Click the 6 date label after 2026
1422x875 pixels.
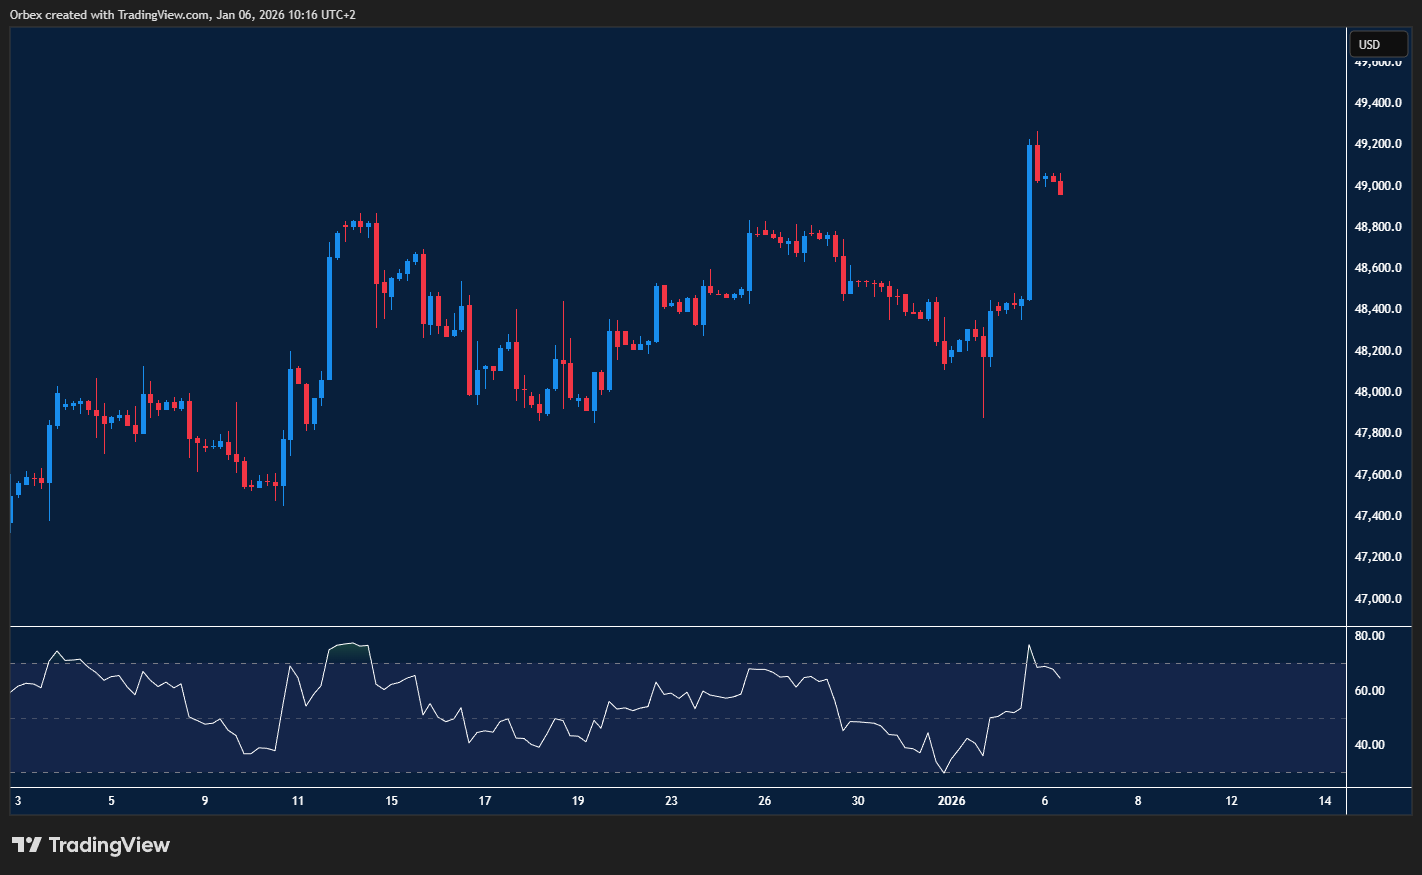click(1044, 800)
